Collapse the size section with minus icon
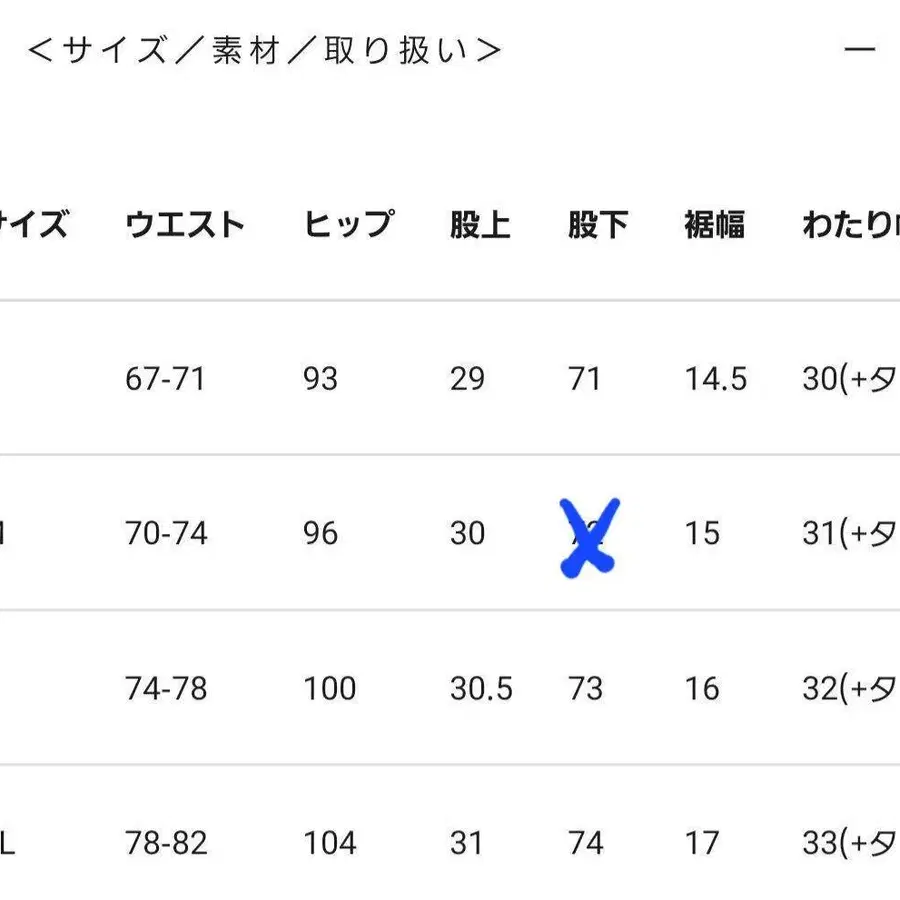The width and height of the screenshot is (900, 900). pyautogui.click(x=862, y=48)
